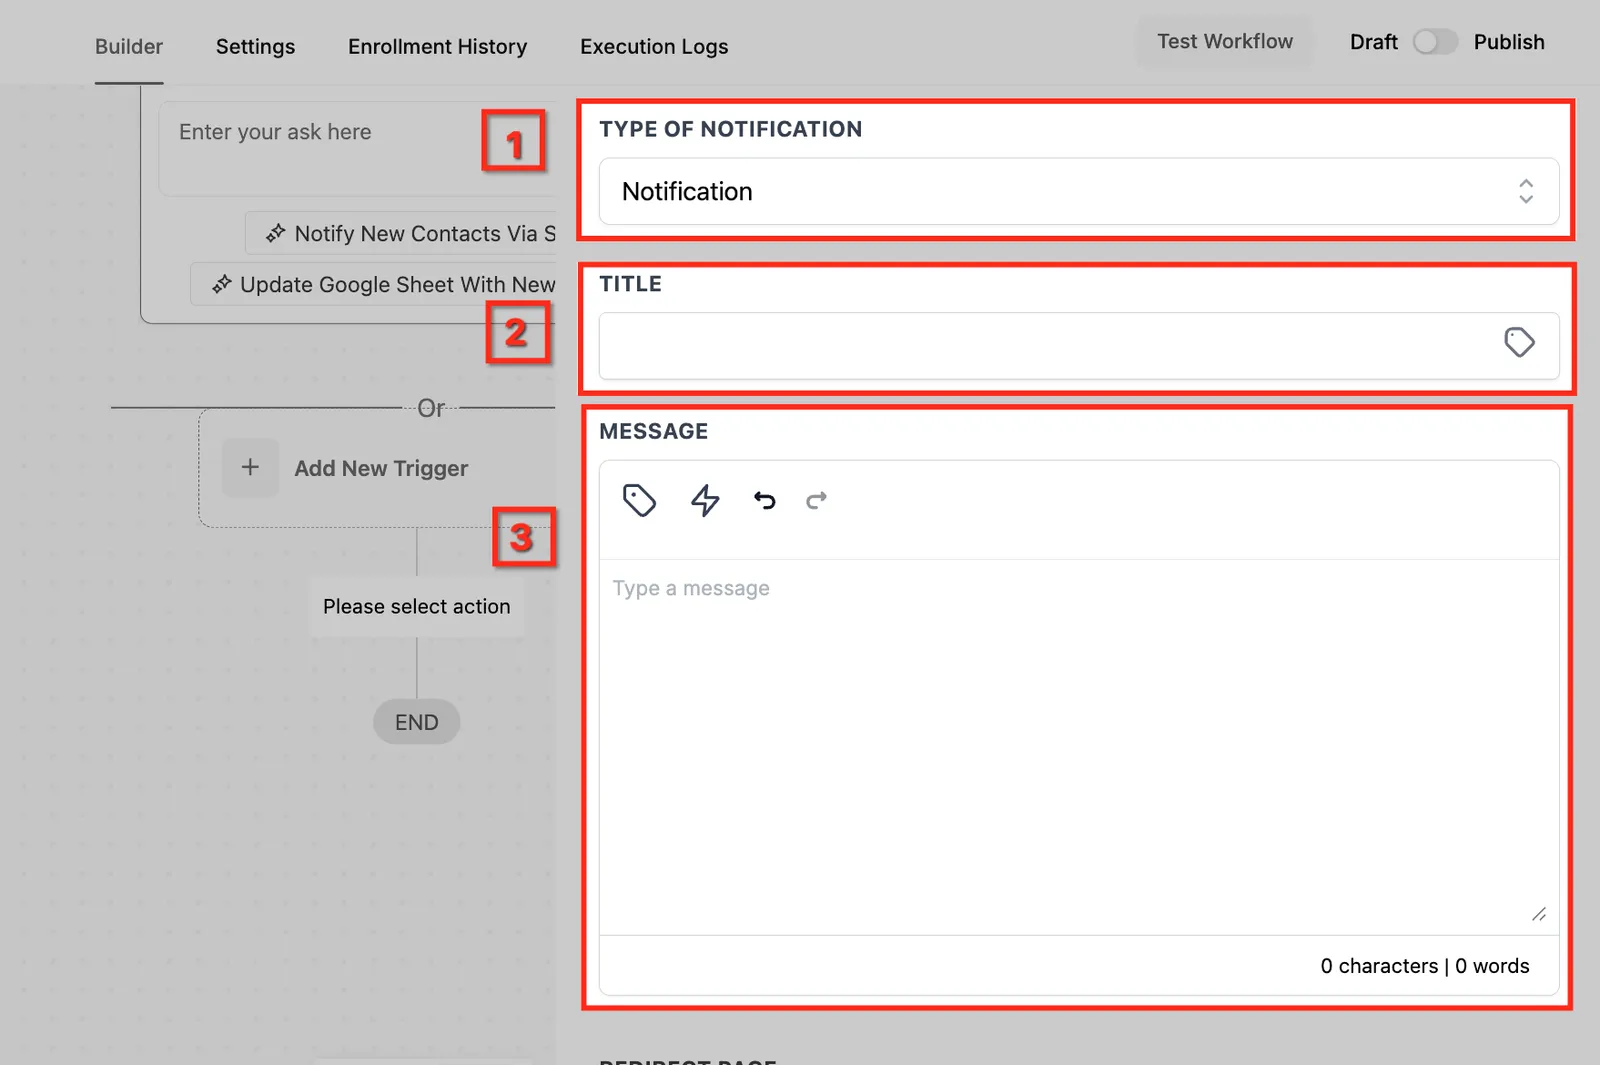Click the Publish label
The image size is (1600, 1065).
[x=1509, y=42]
